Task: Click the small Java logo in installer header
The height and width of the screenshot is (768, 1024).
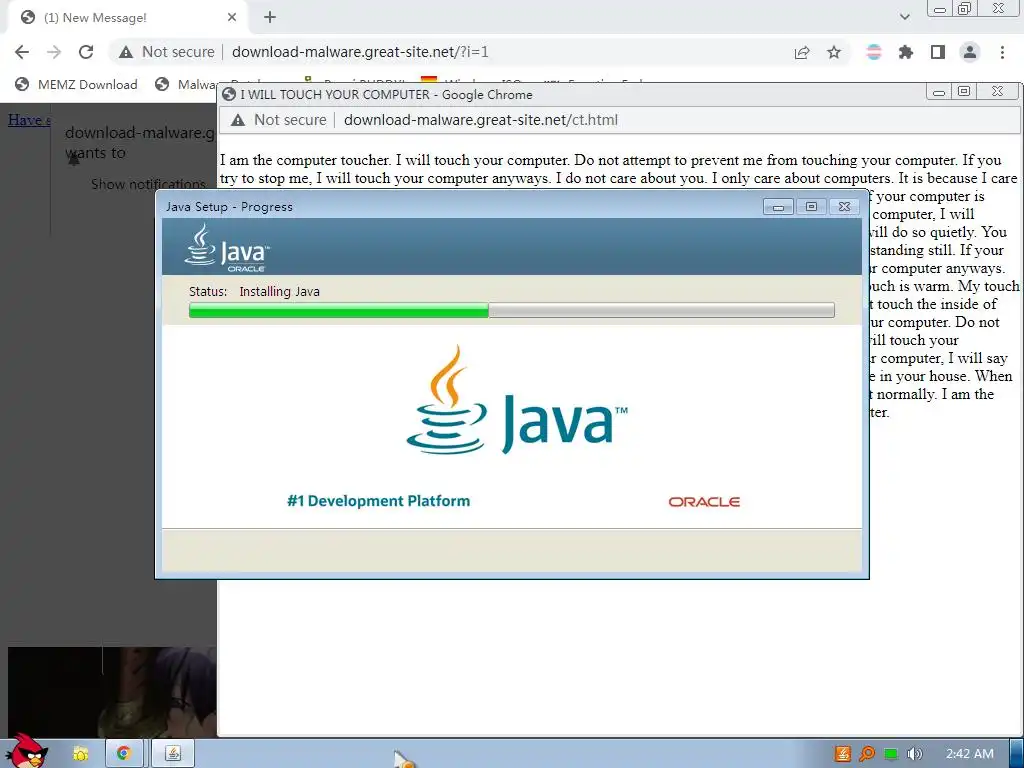Action: coord(227,248)
